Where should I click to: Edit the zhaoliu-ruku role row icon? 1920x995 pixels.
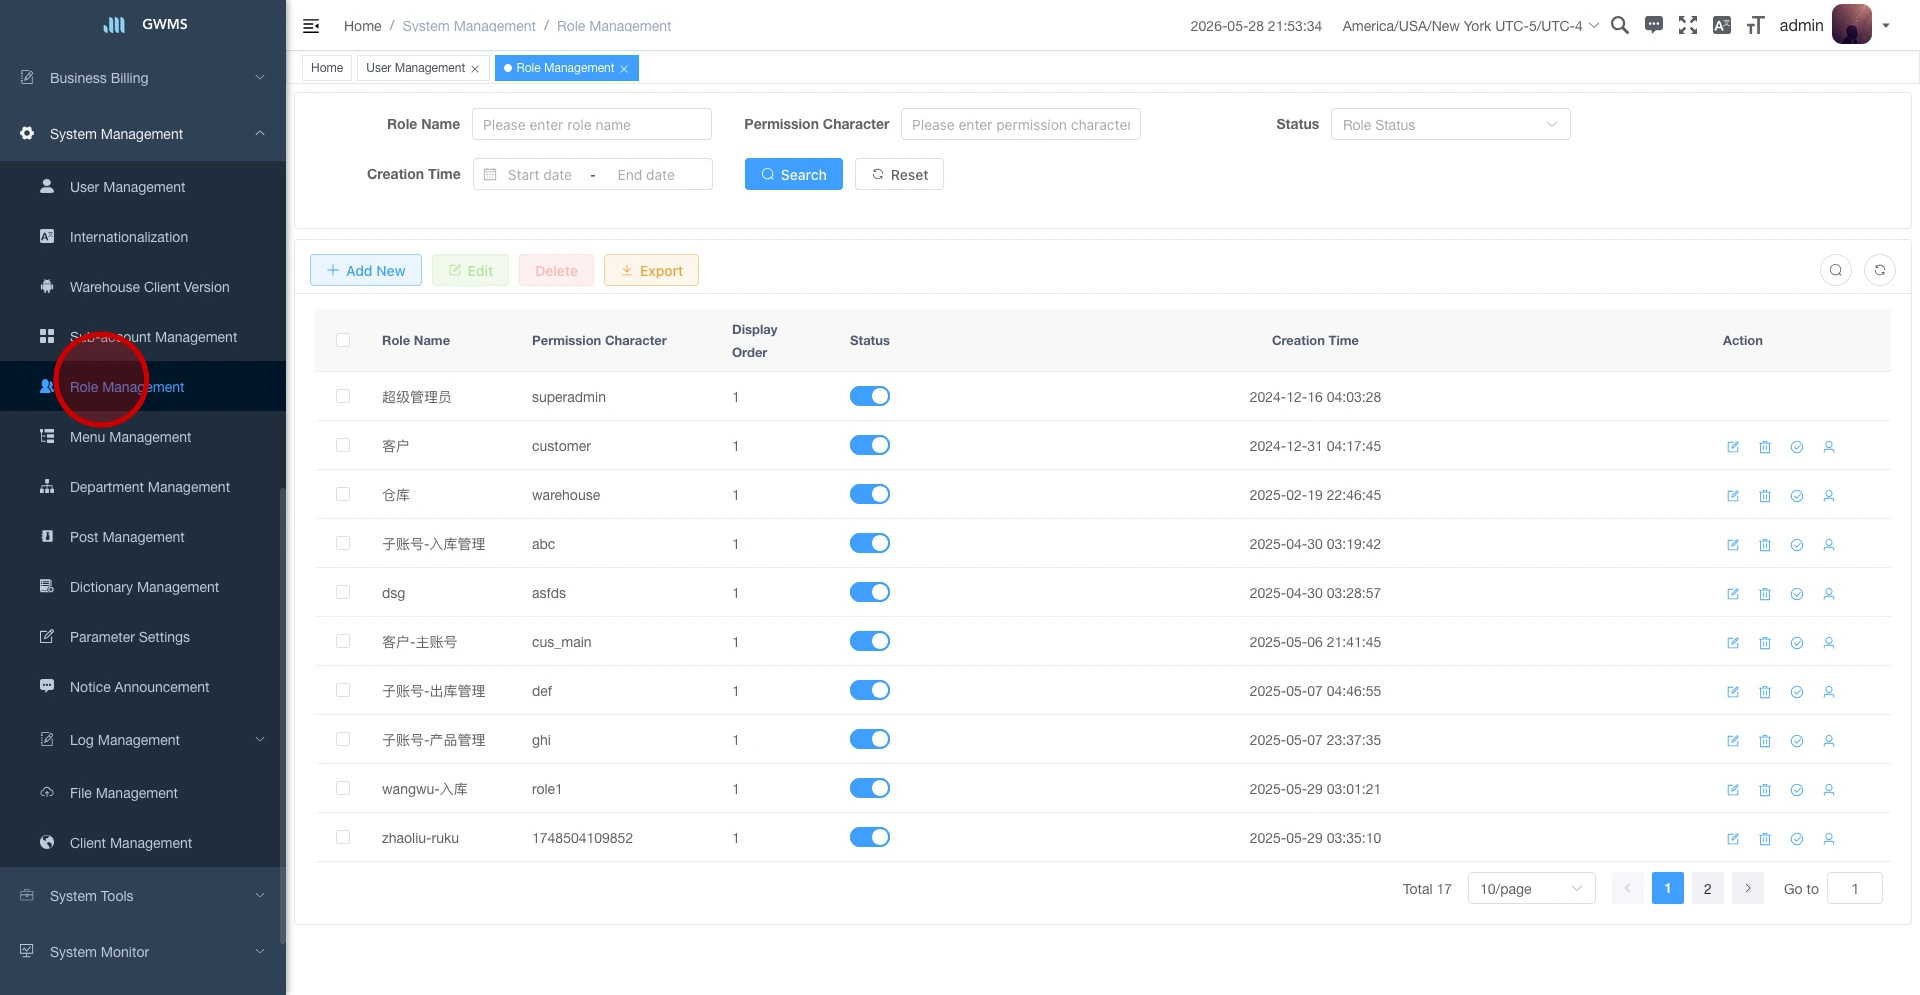point(1733,839)
